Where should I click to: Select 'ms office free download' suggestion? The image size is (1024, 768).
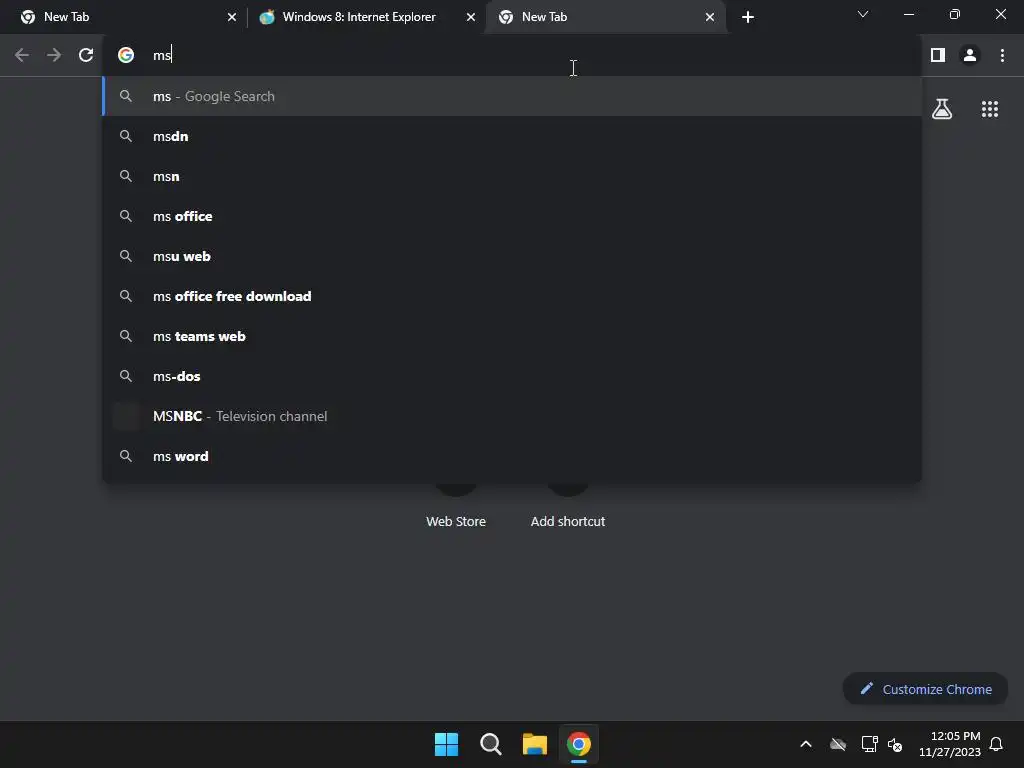[x=512, y=296]
